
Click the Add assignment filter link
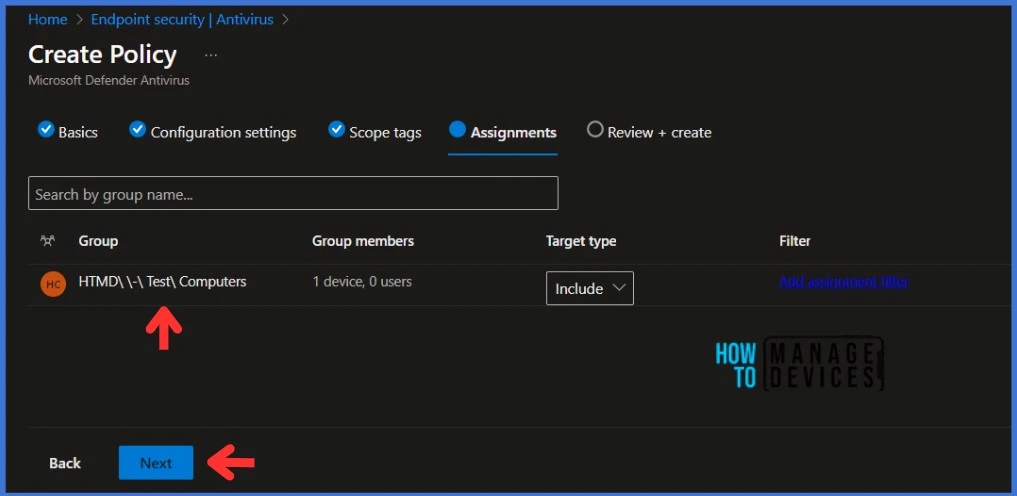click(x=843, y=282)
